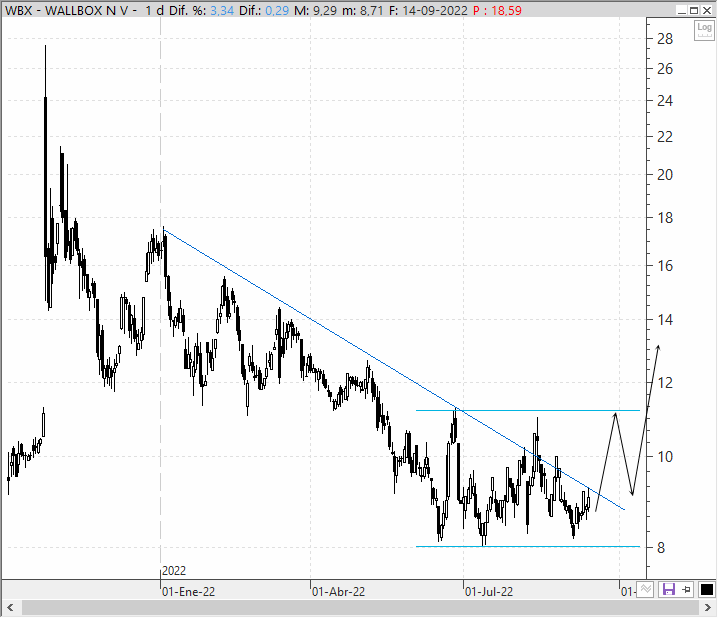This screenshot has width=718, height=618.
Task: Click the F: 14-09-2022 date text
Action: (428, 10)
